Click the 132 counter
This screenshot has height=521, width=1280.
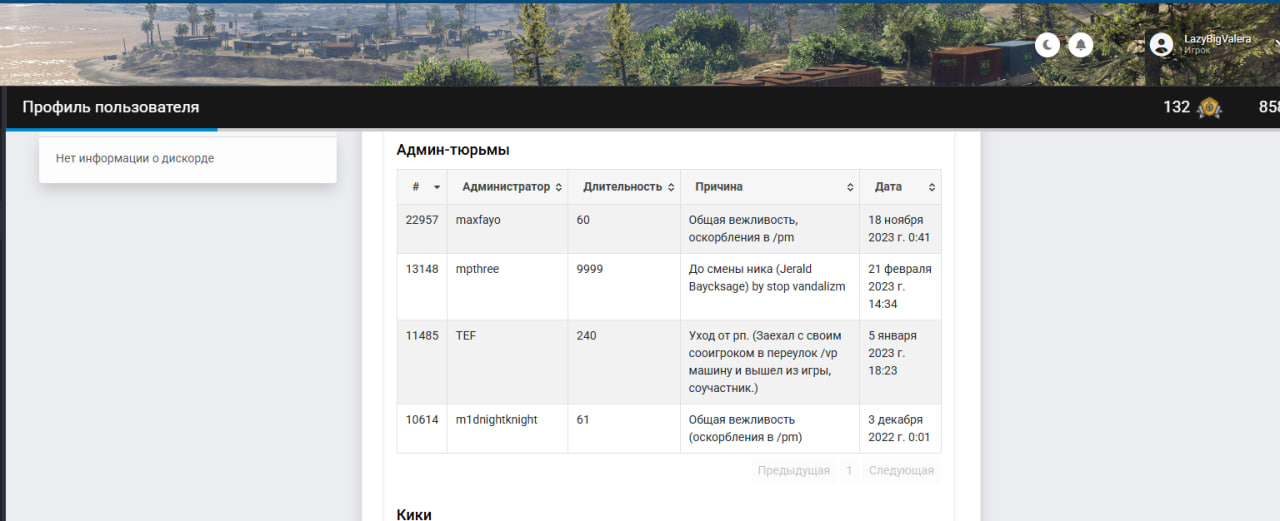click(1176, 107)
